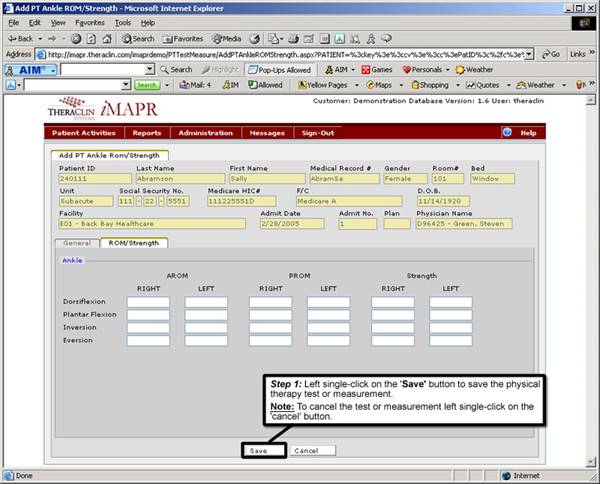Switch to the General tab
Screen dimensions: 600x484
click(77, 243)
